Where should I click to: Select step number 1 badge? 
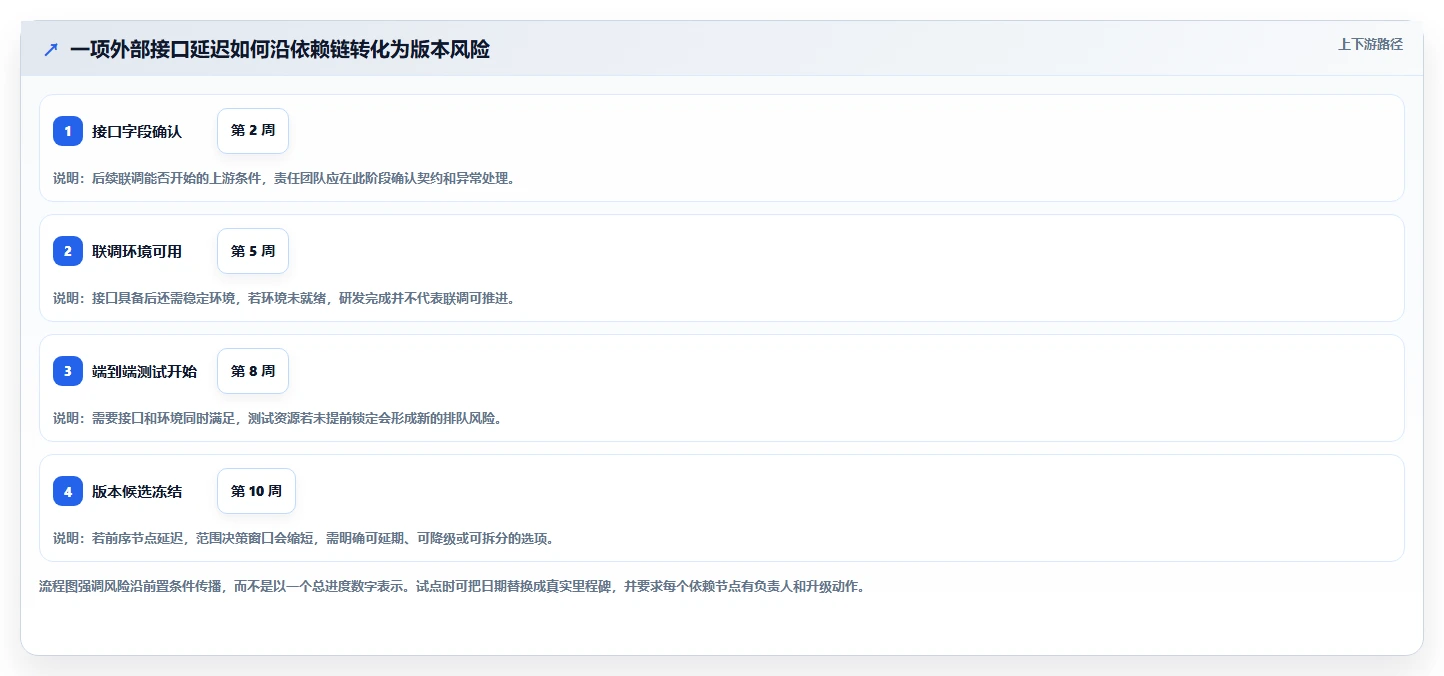click(x=68, y=131)
